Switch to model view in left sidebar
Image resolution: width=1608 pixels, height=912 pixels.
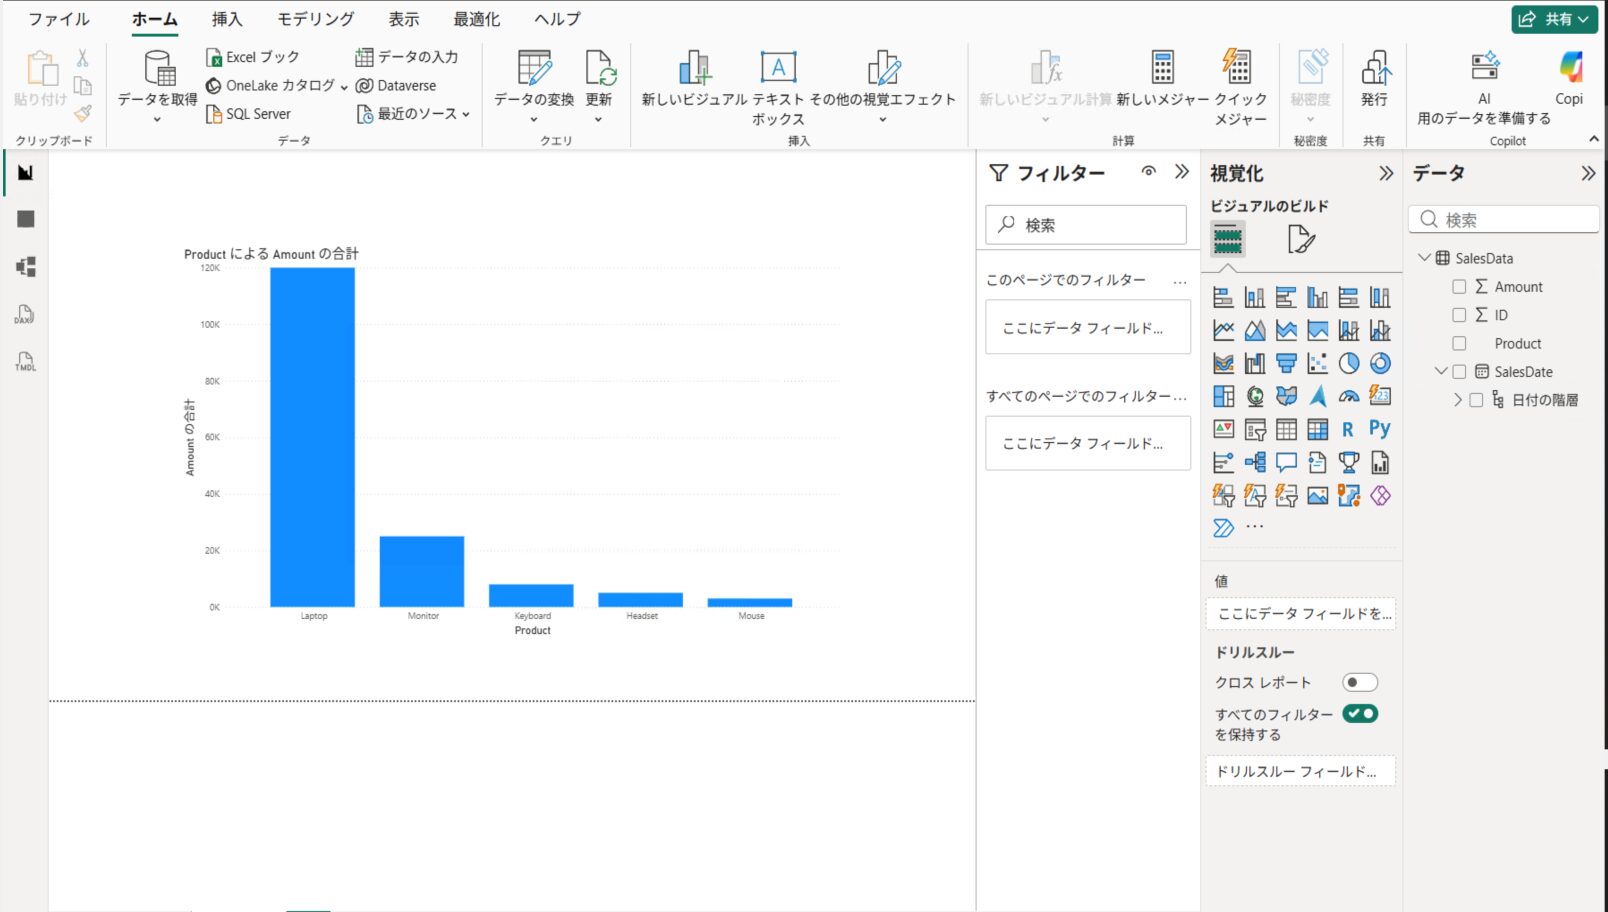click(25, 267)
